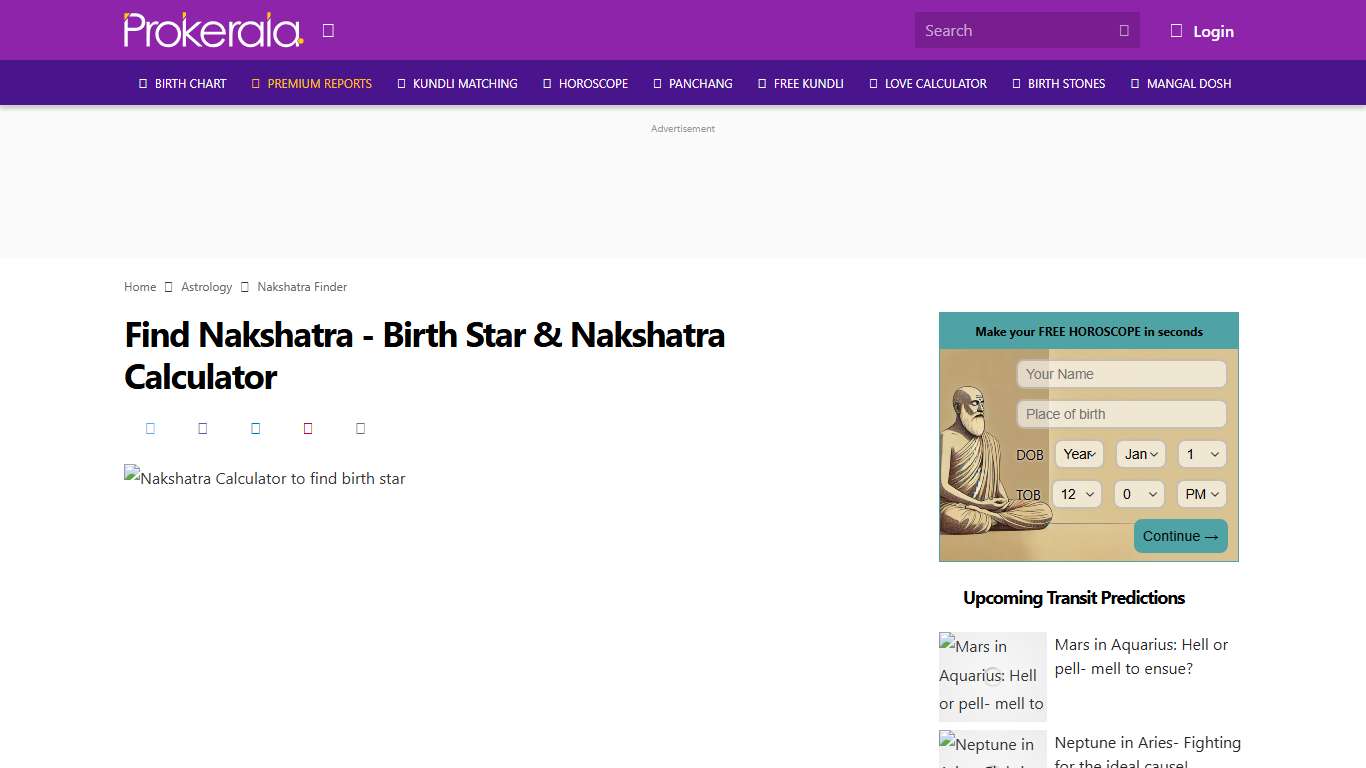The image size is (1366, 768).
Task: Click the Your Name input field
Action: click(1121, 373)
